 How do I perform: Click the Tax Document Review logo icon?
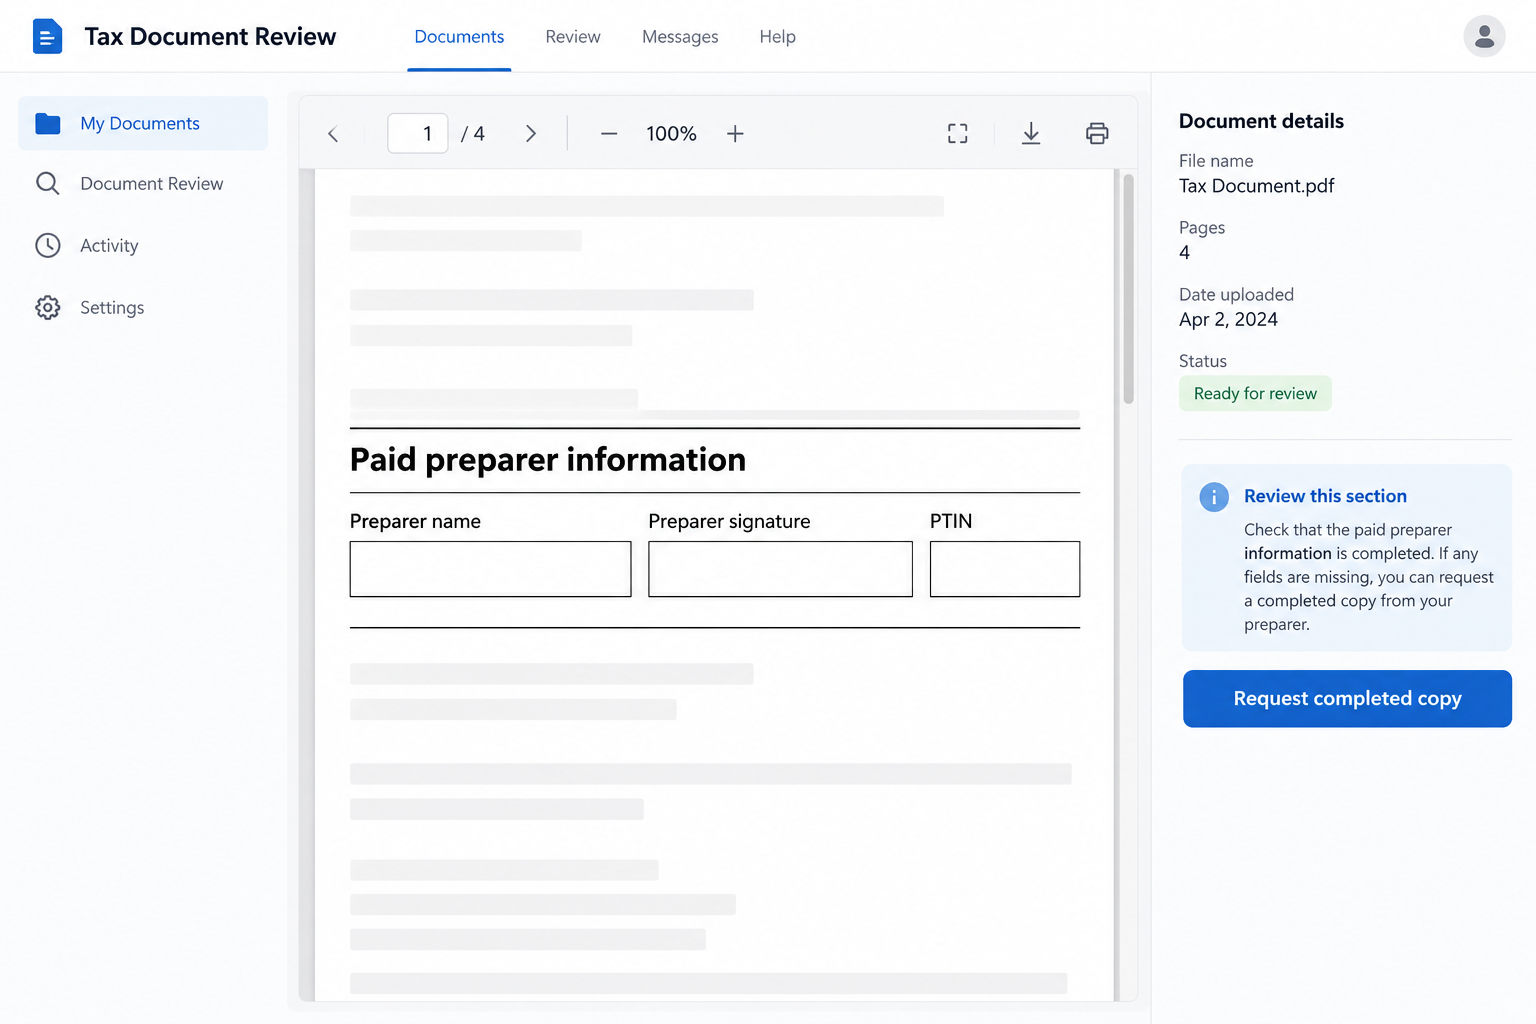[x=47, y=36]
